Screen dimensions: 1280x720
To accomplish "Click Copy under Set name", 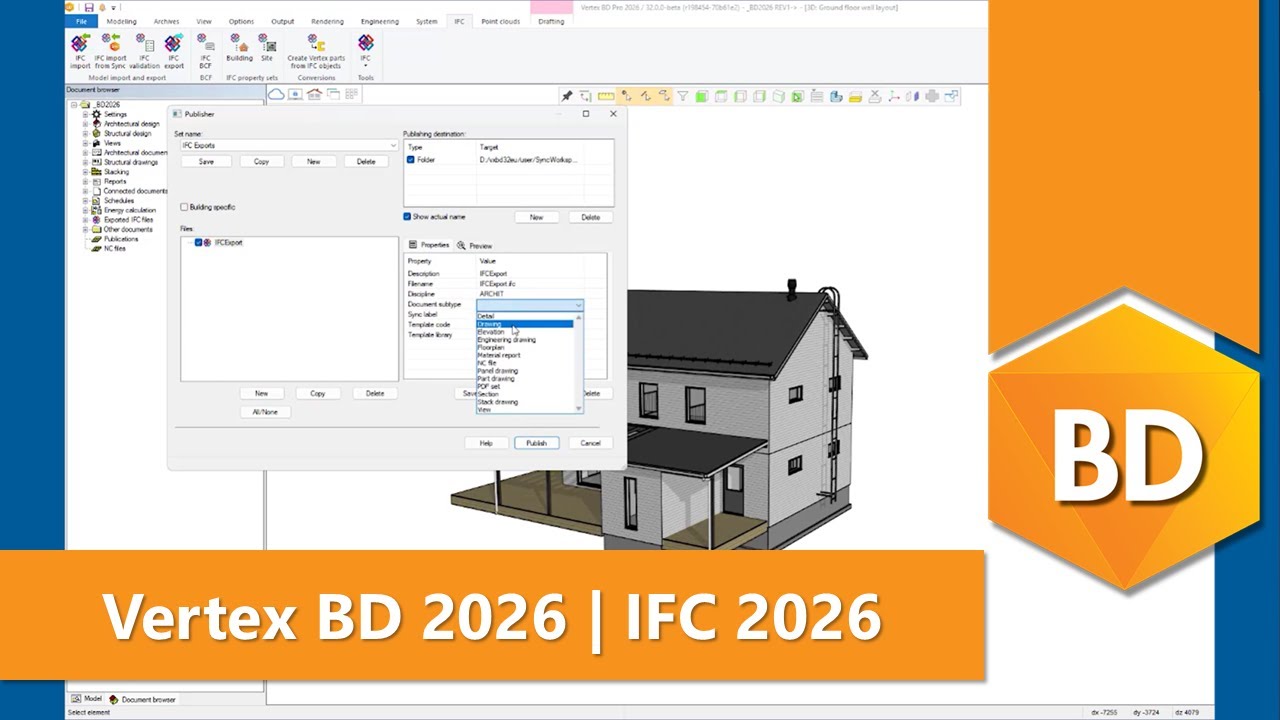I will pyautogui.click(x=261, y=161).
